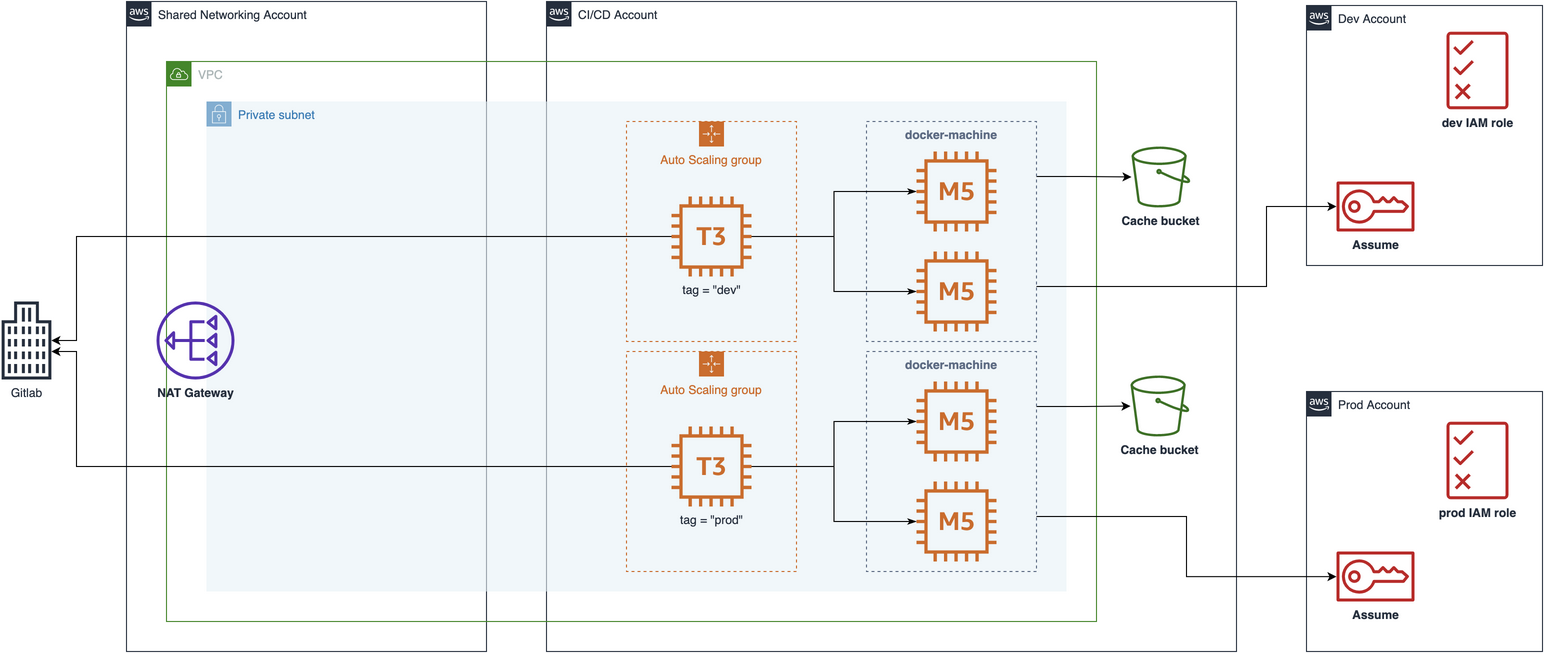This screenshot has width=1545, height=653.
Task: Click the AWS logo of Shared Networking Account
Action: click(139, 14)
